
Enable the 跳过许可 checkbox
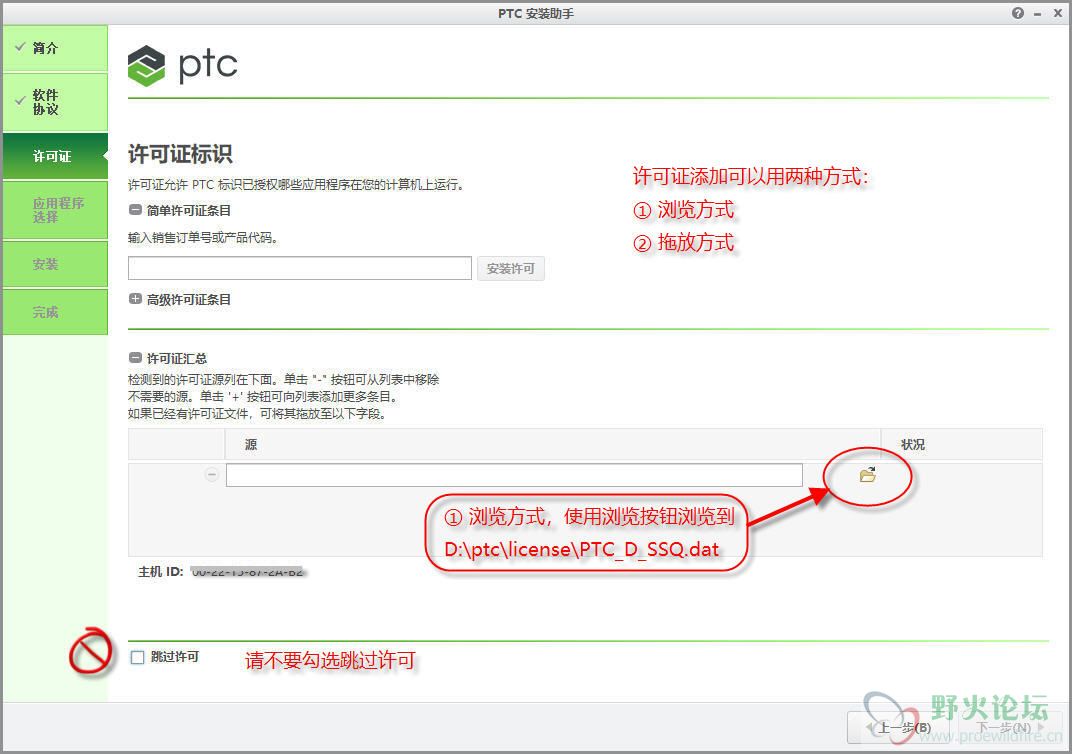[137, 657]
